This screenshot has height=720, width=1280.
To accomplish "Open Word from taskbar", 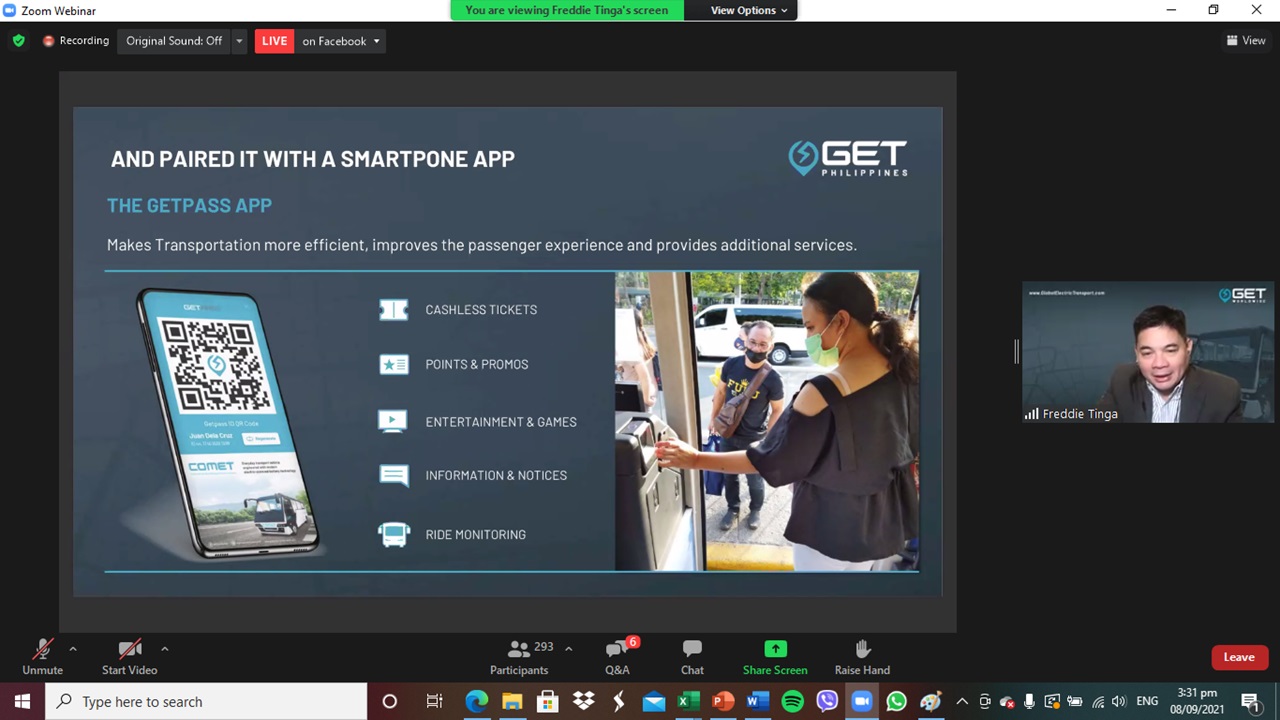I will pyautogui.click(x=757, y=701).
